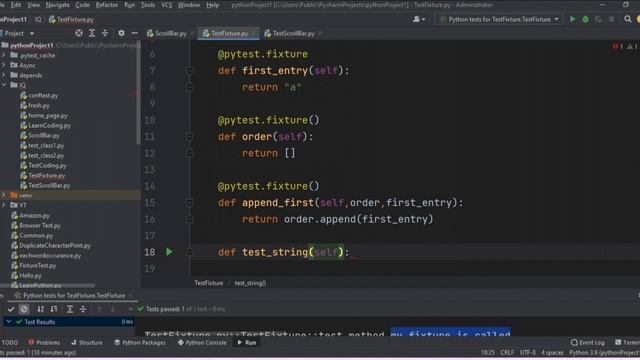Close the Python tests run tab
This screenshot has width=640, height=360.
130,296
